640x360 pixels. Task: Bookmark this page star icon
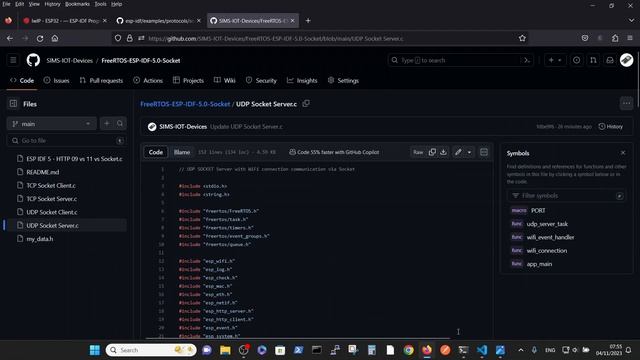tap(522, 38)
